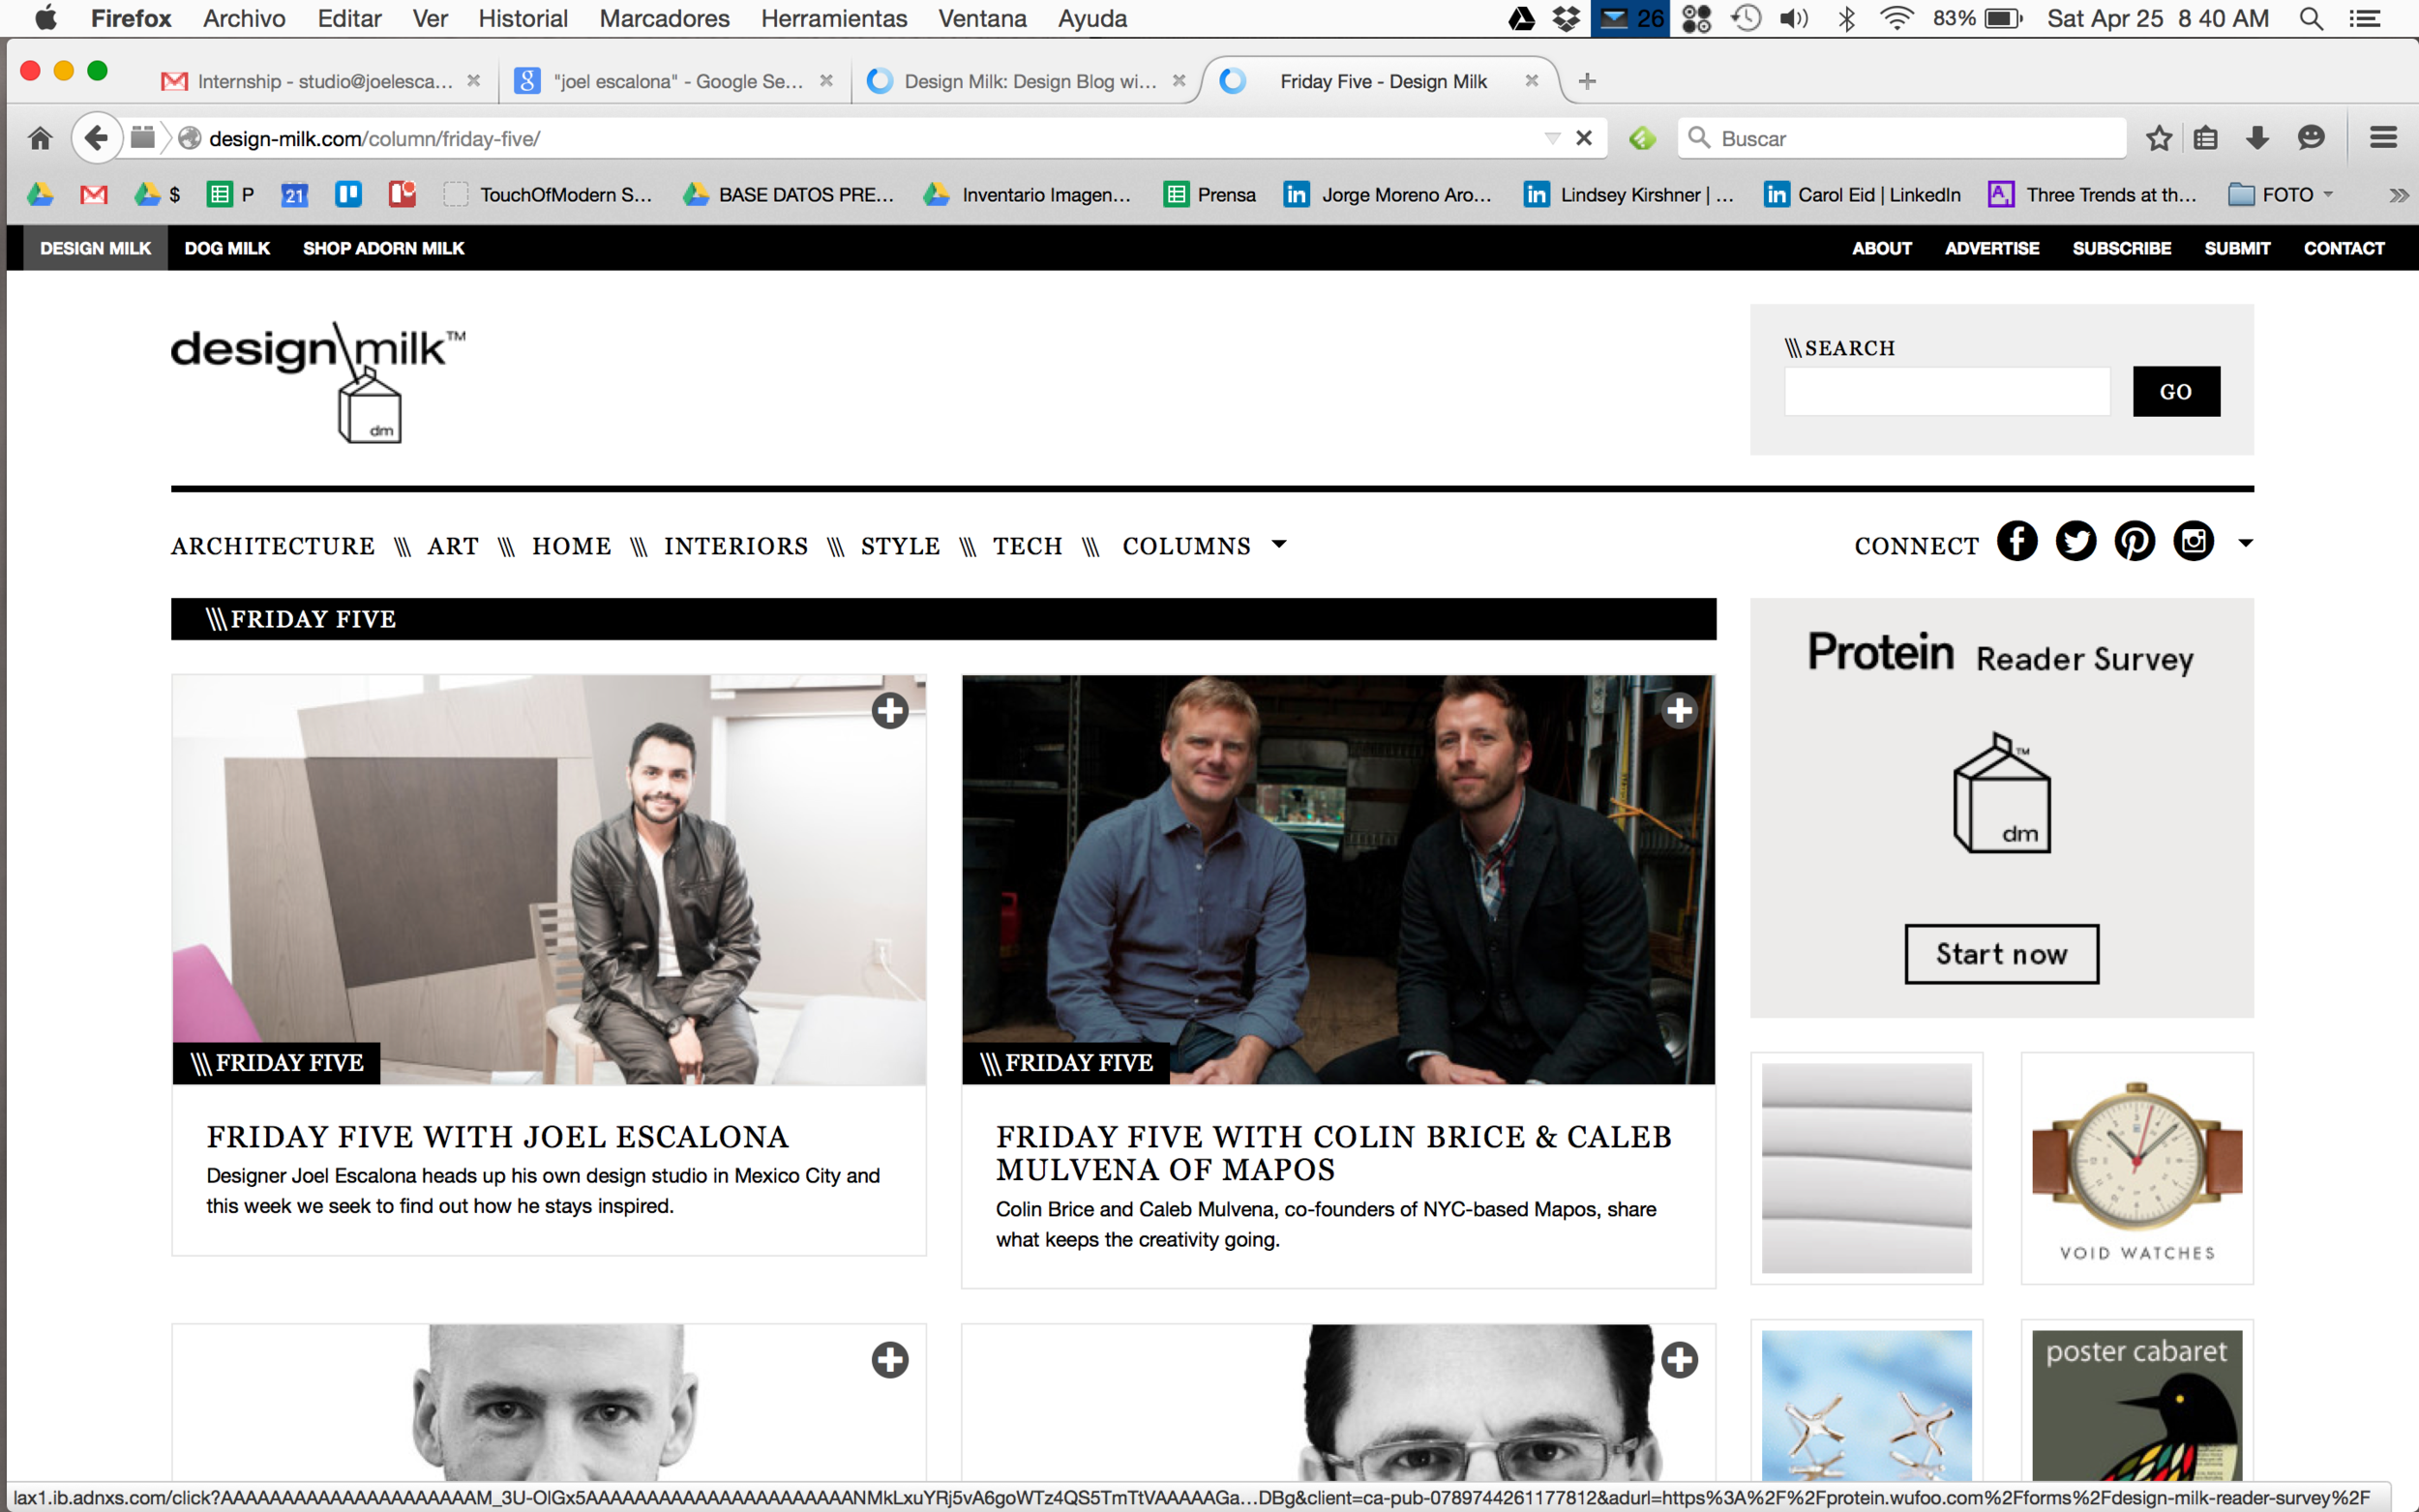Open the FOTO bookmarks folder dropdown
Screen dimensions: 2419x1512
tap(2328, 194)
